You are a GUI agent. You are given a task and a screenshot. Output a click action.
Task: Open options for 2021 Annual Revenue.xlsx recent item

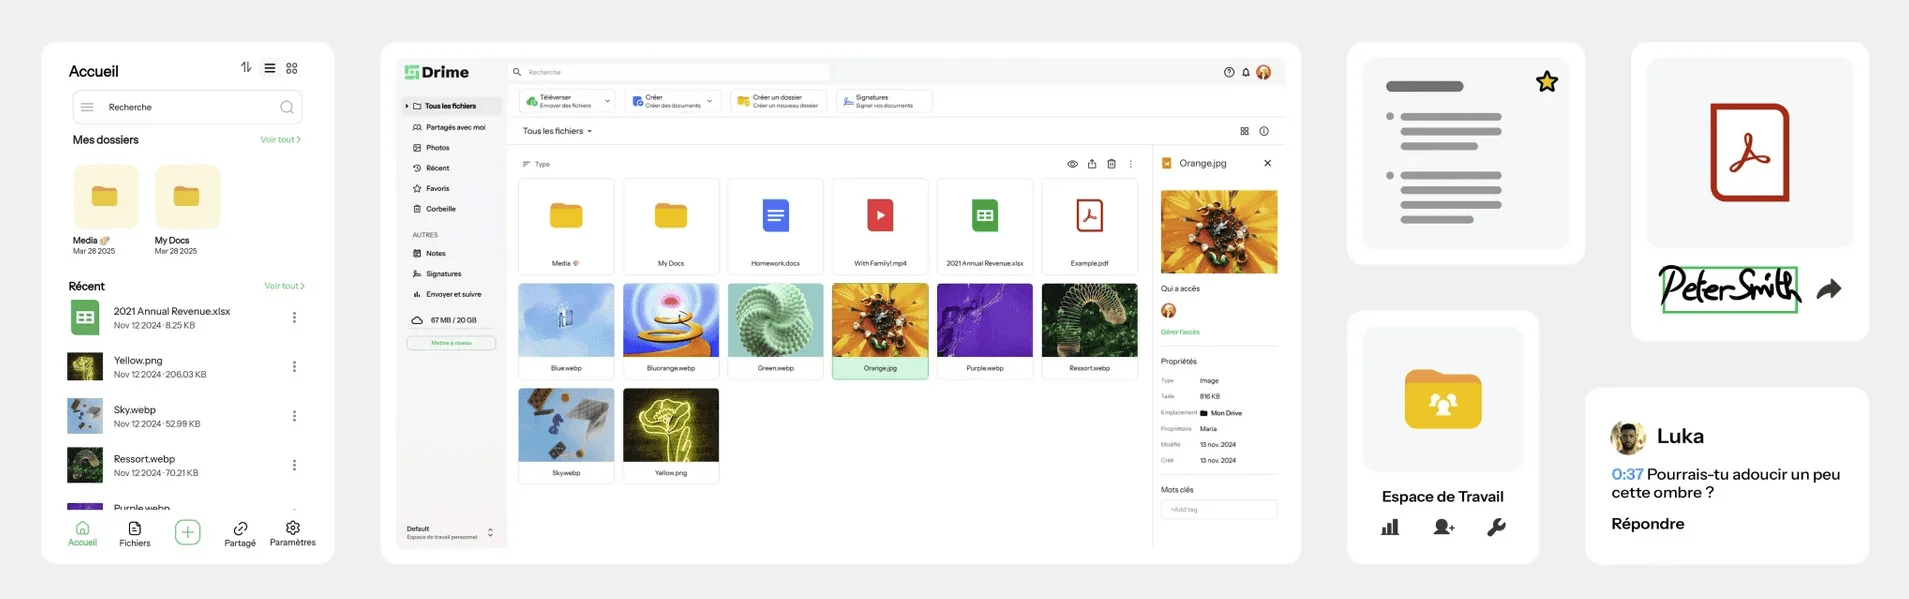[294, 317]
